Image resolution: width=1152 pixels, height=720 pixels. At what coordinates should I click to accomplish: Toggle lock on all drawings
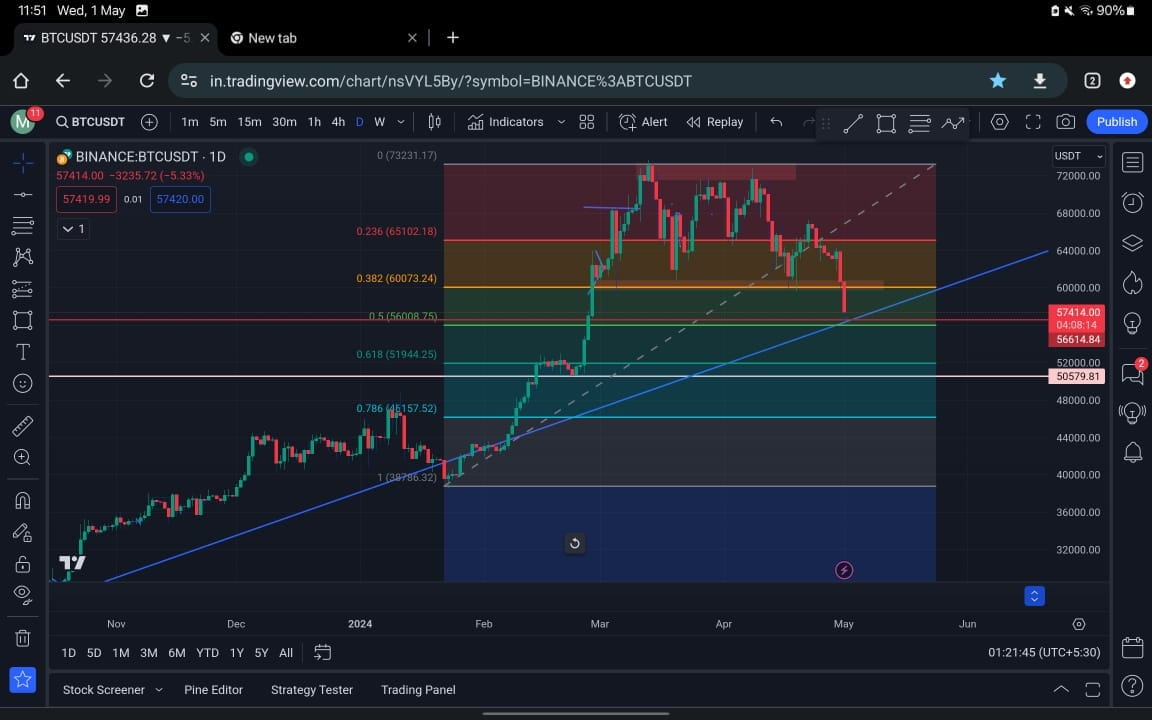tap(22, 563)
